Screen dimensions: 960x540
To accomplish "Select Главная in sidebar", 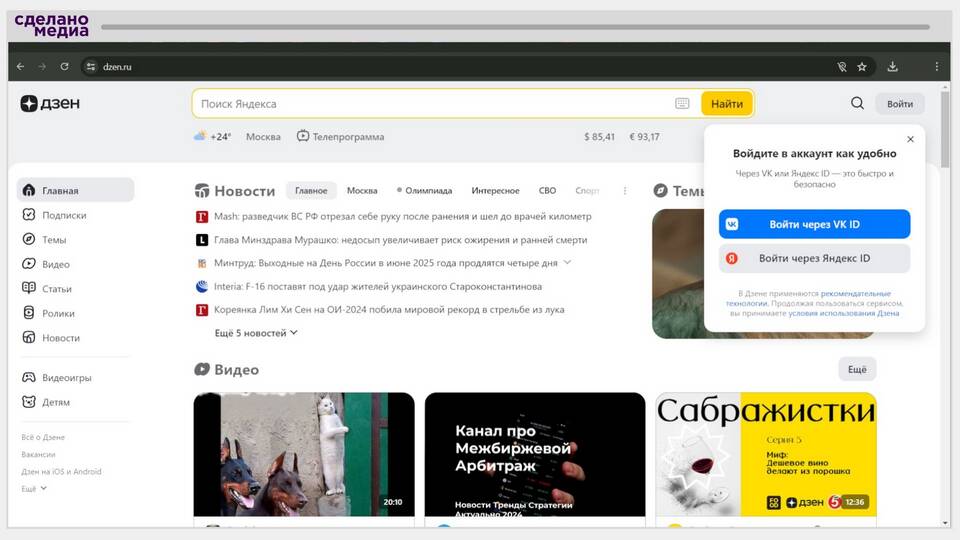I will (x=75, y=190).
